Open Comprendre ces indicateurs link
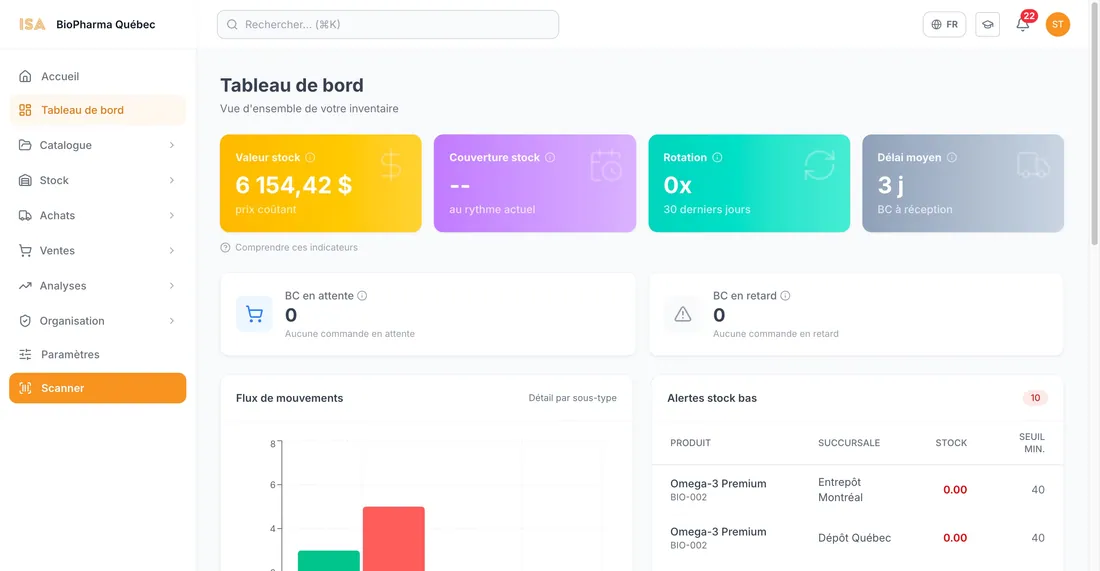The image size is (1100, 571). coord(289,248)
